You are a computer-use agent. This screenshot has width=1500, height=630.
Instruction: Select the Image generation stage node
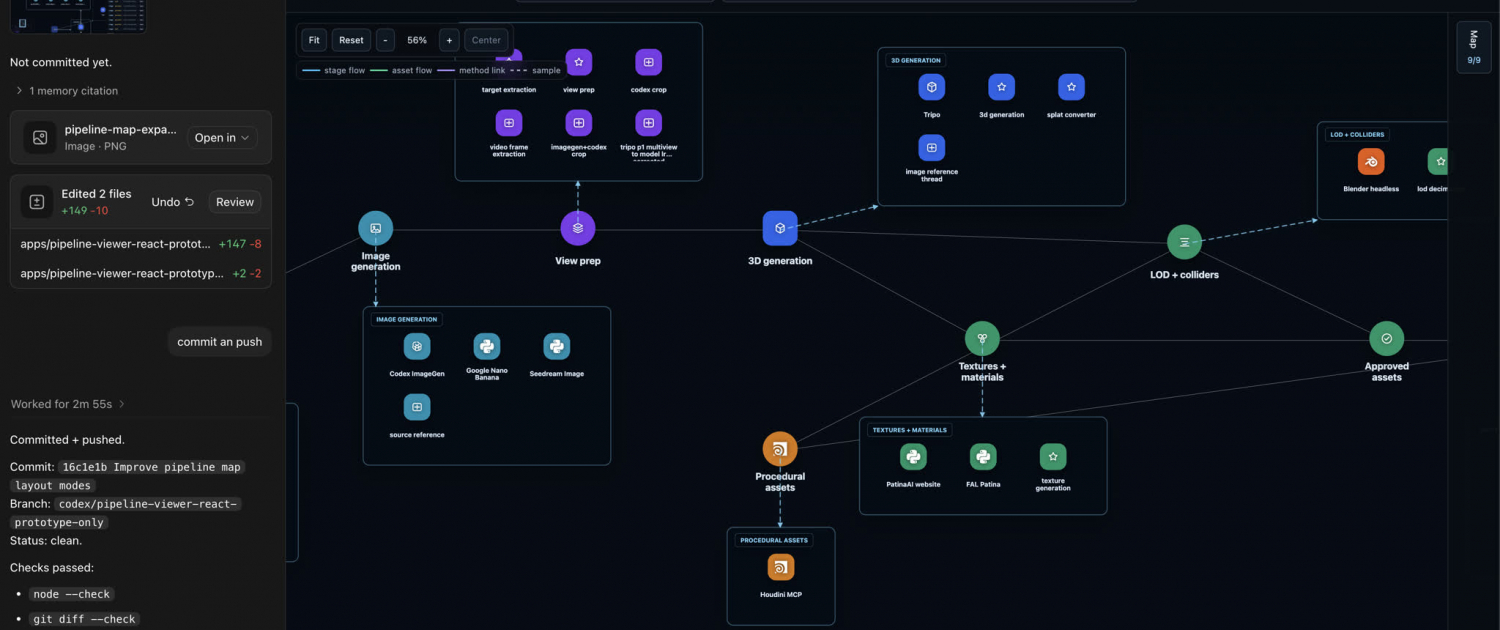[376, 228]
